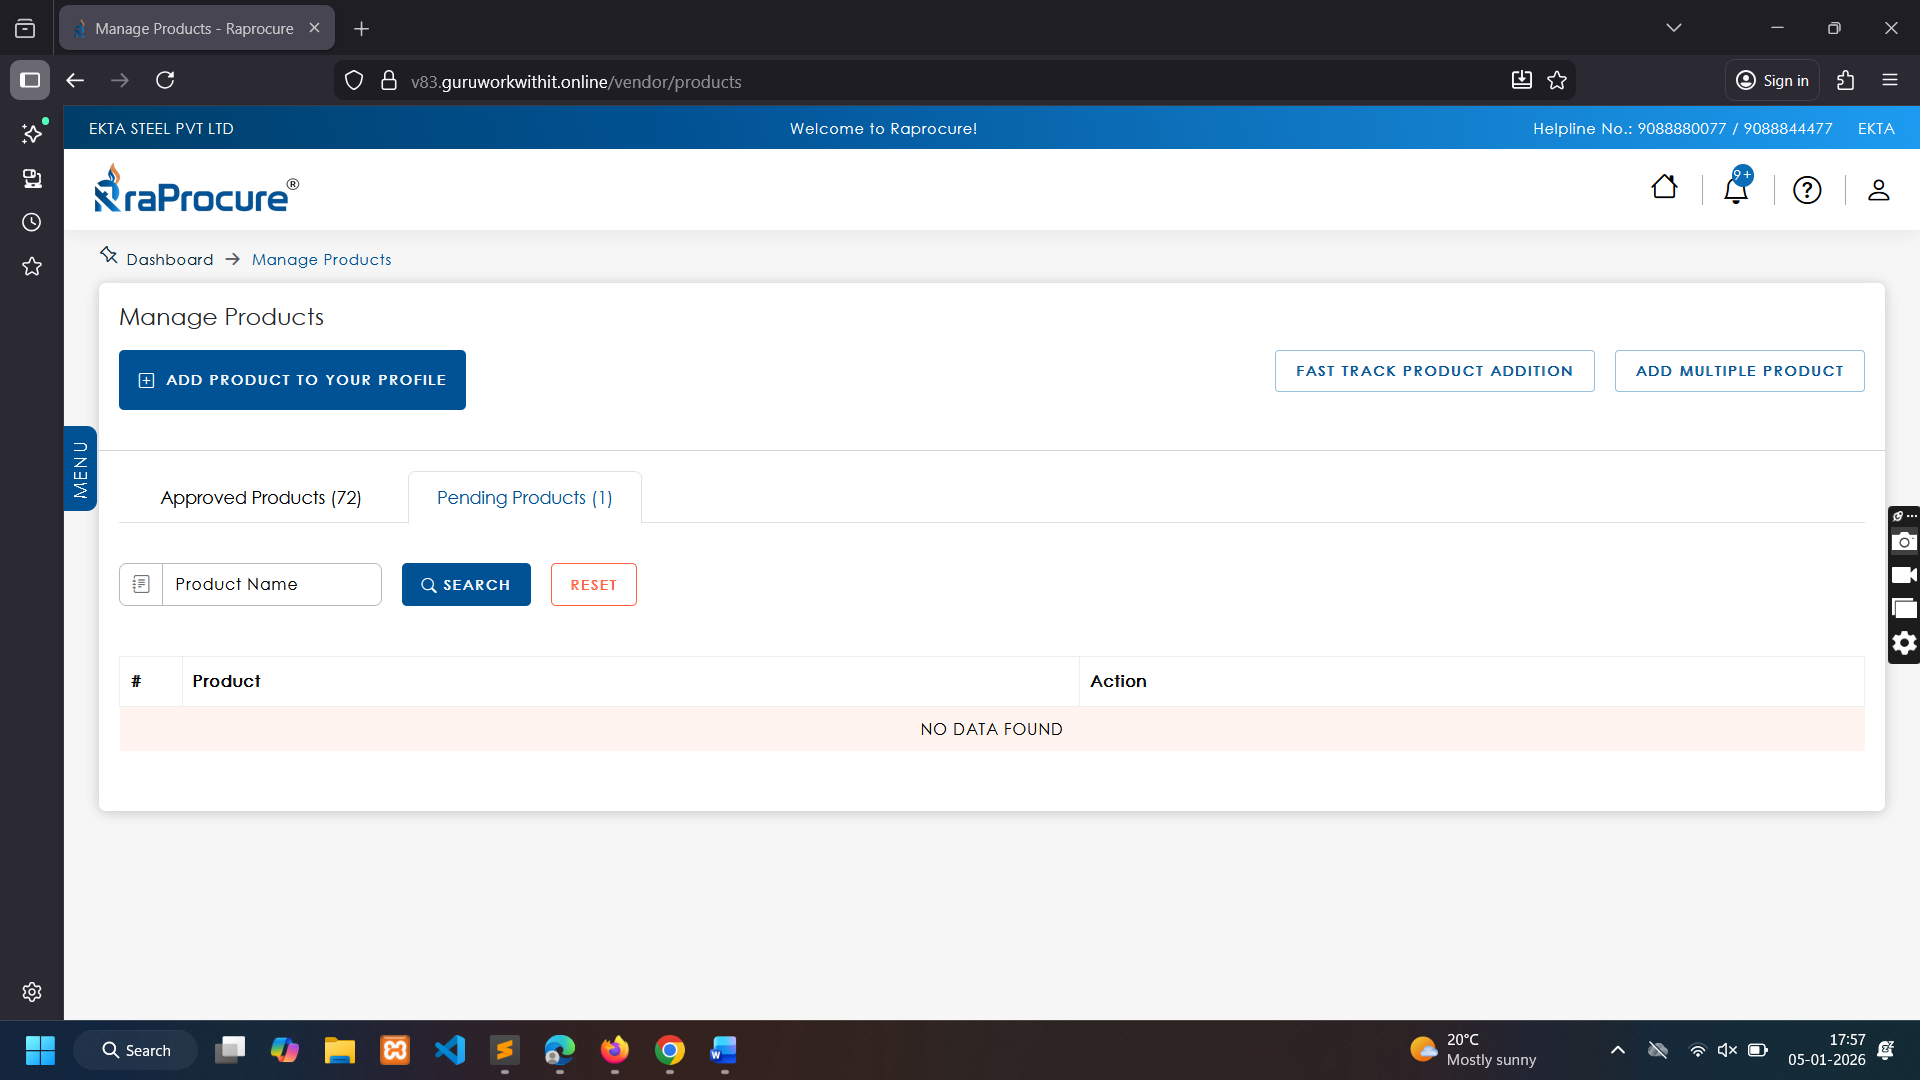Open the notifications bell
Image resolution: width=1920 pixels, height=1080 pixels.
(x=1736, y=189)
